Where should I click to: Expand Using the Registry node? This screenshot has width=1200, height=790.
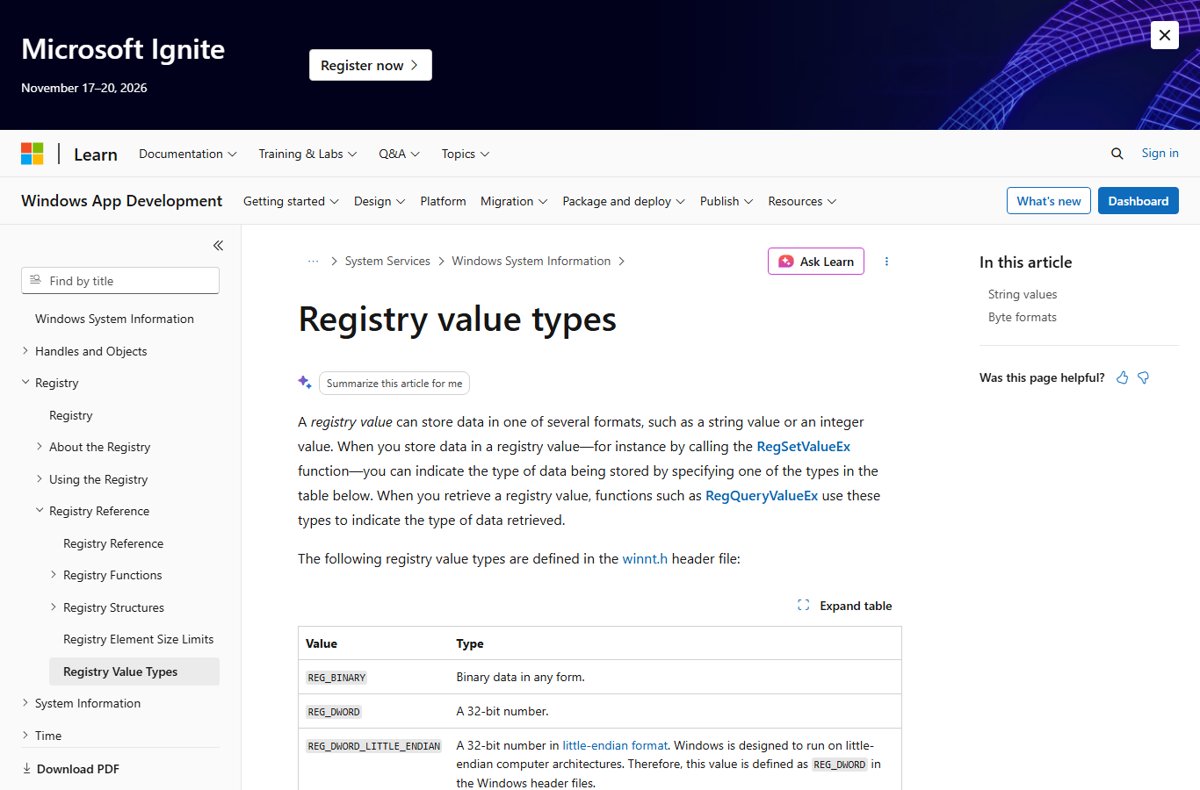click(x=39, y=479)
